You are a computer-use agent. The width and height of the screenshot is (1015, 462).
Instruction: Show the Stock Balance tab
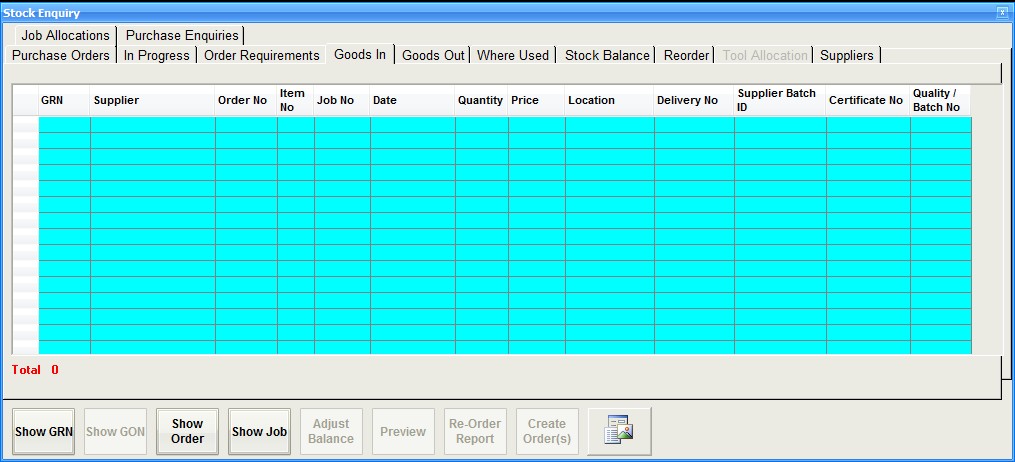[607, 55]
